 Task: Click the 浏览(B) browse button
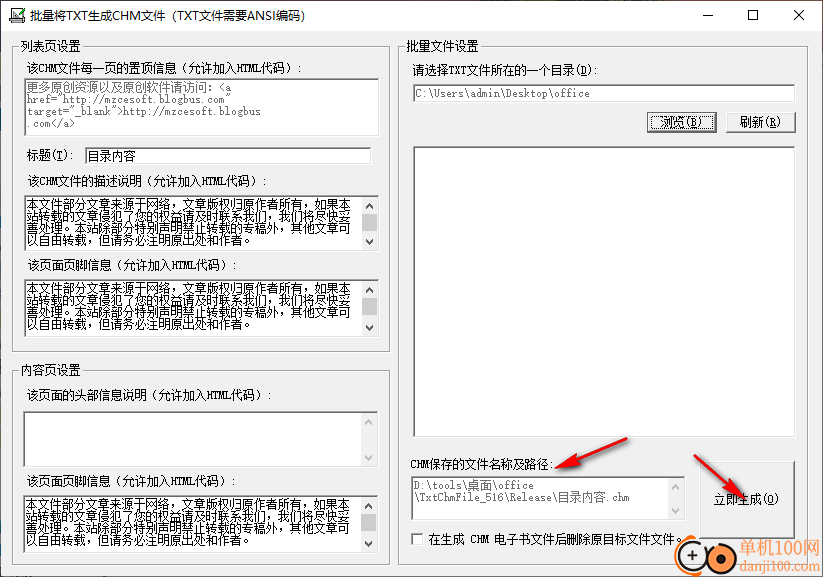coord(681,122)
